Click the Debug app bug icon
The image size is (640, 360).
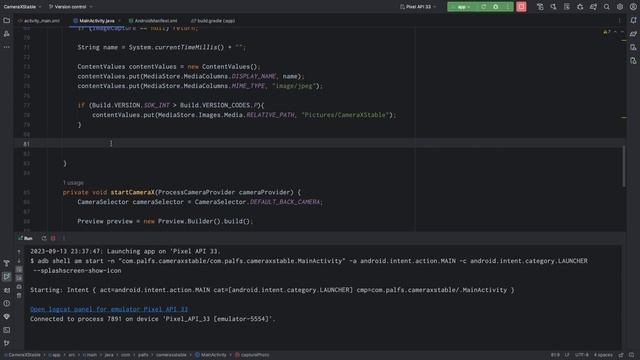click(x=496, y=7)
